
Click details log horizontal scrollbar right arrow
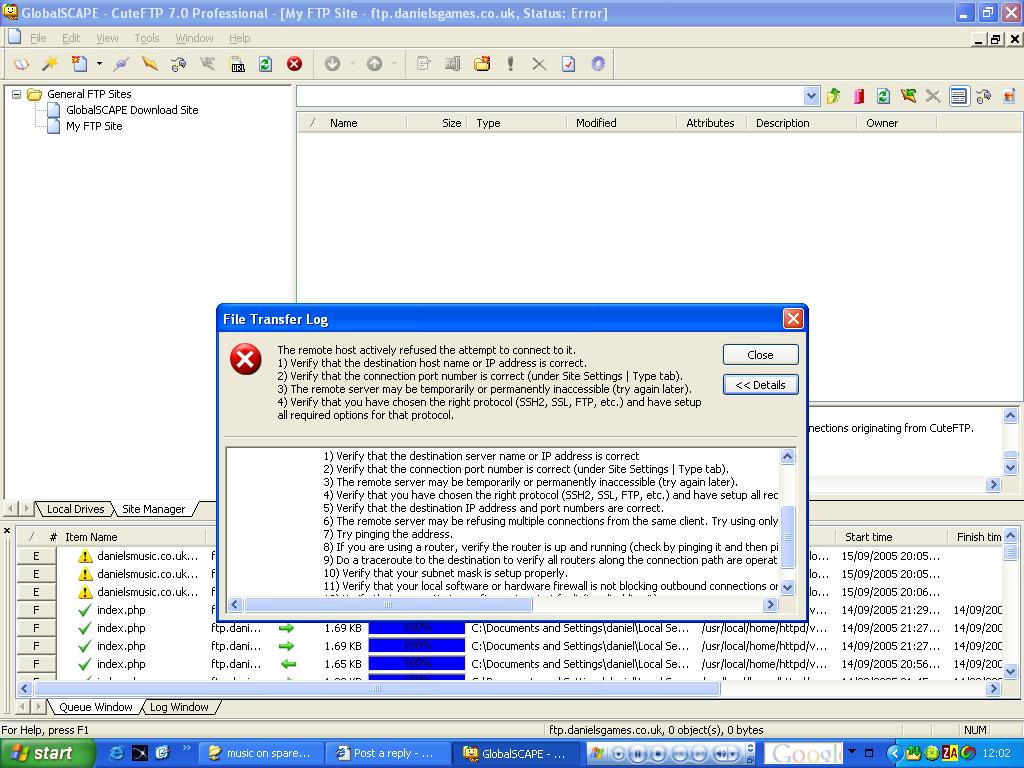coord(771,604)
